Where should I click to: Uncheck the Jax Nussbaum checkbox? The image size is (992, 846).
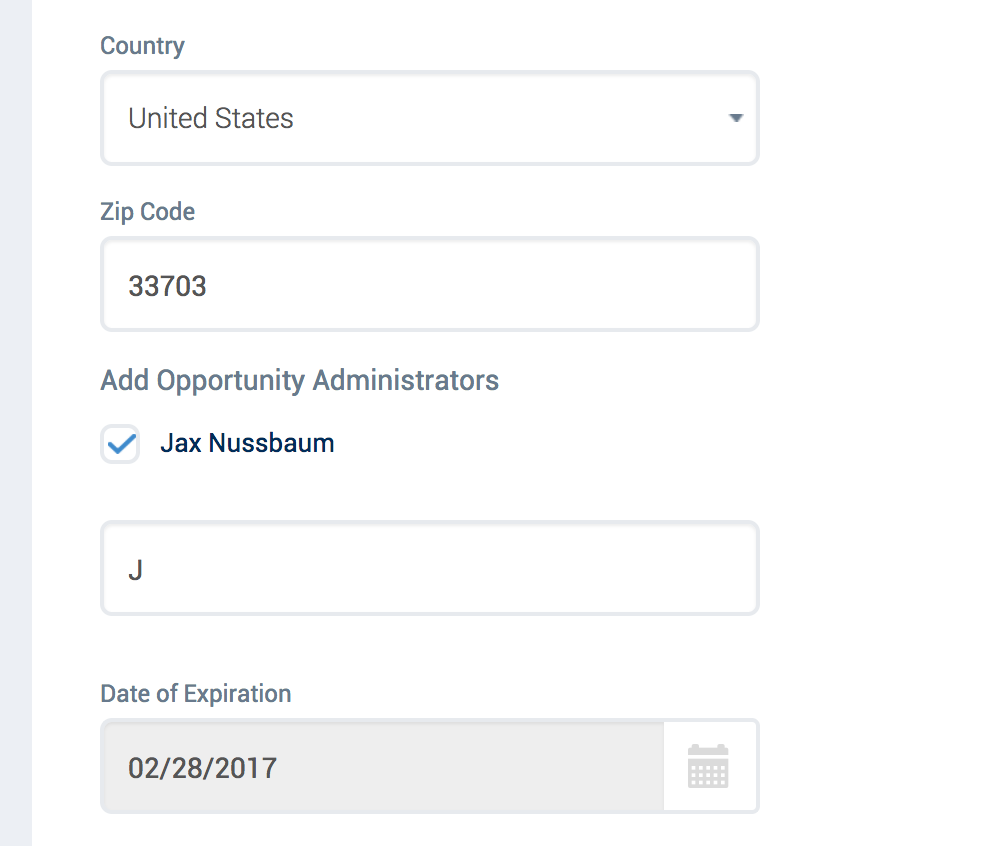point(120,444)
